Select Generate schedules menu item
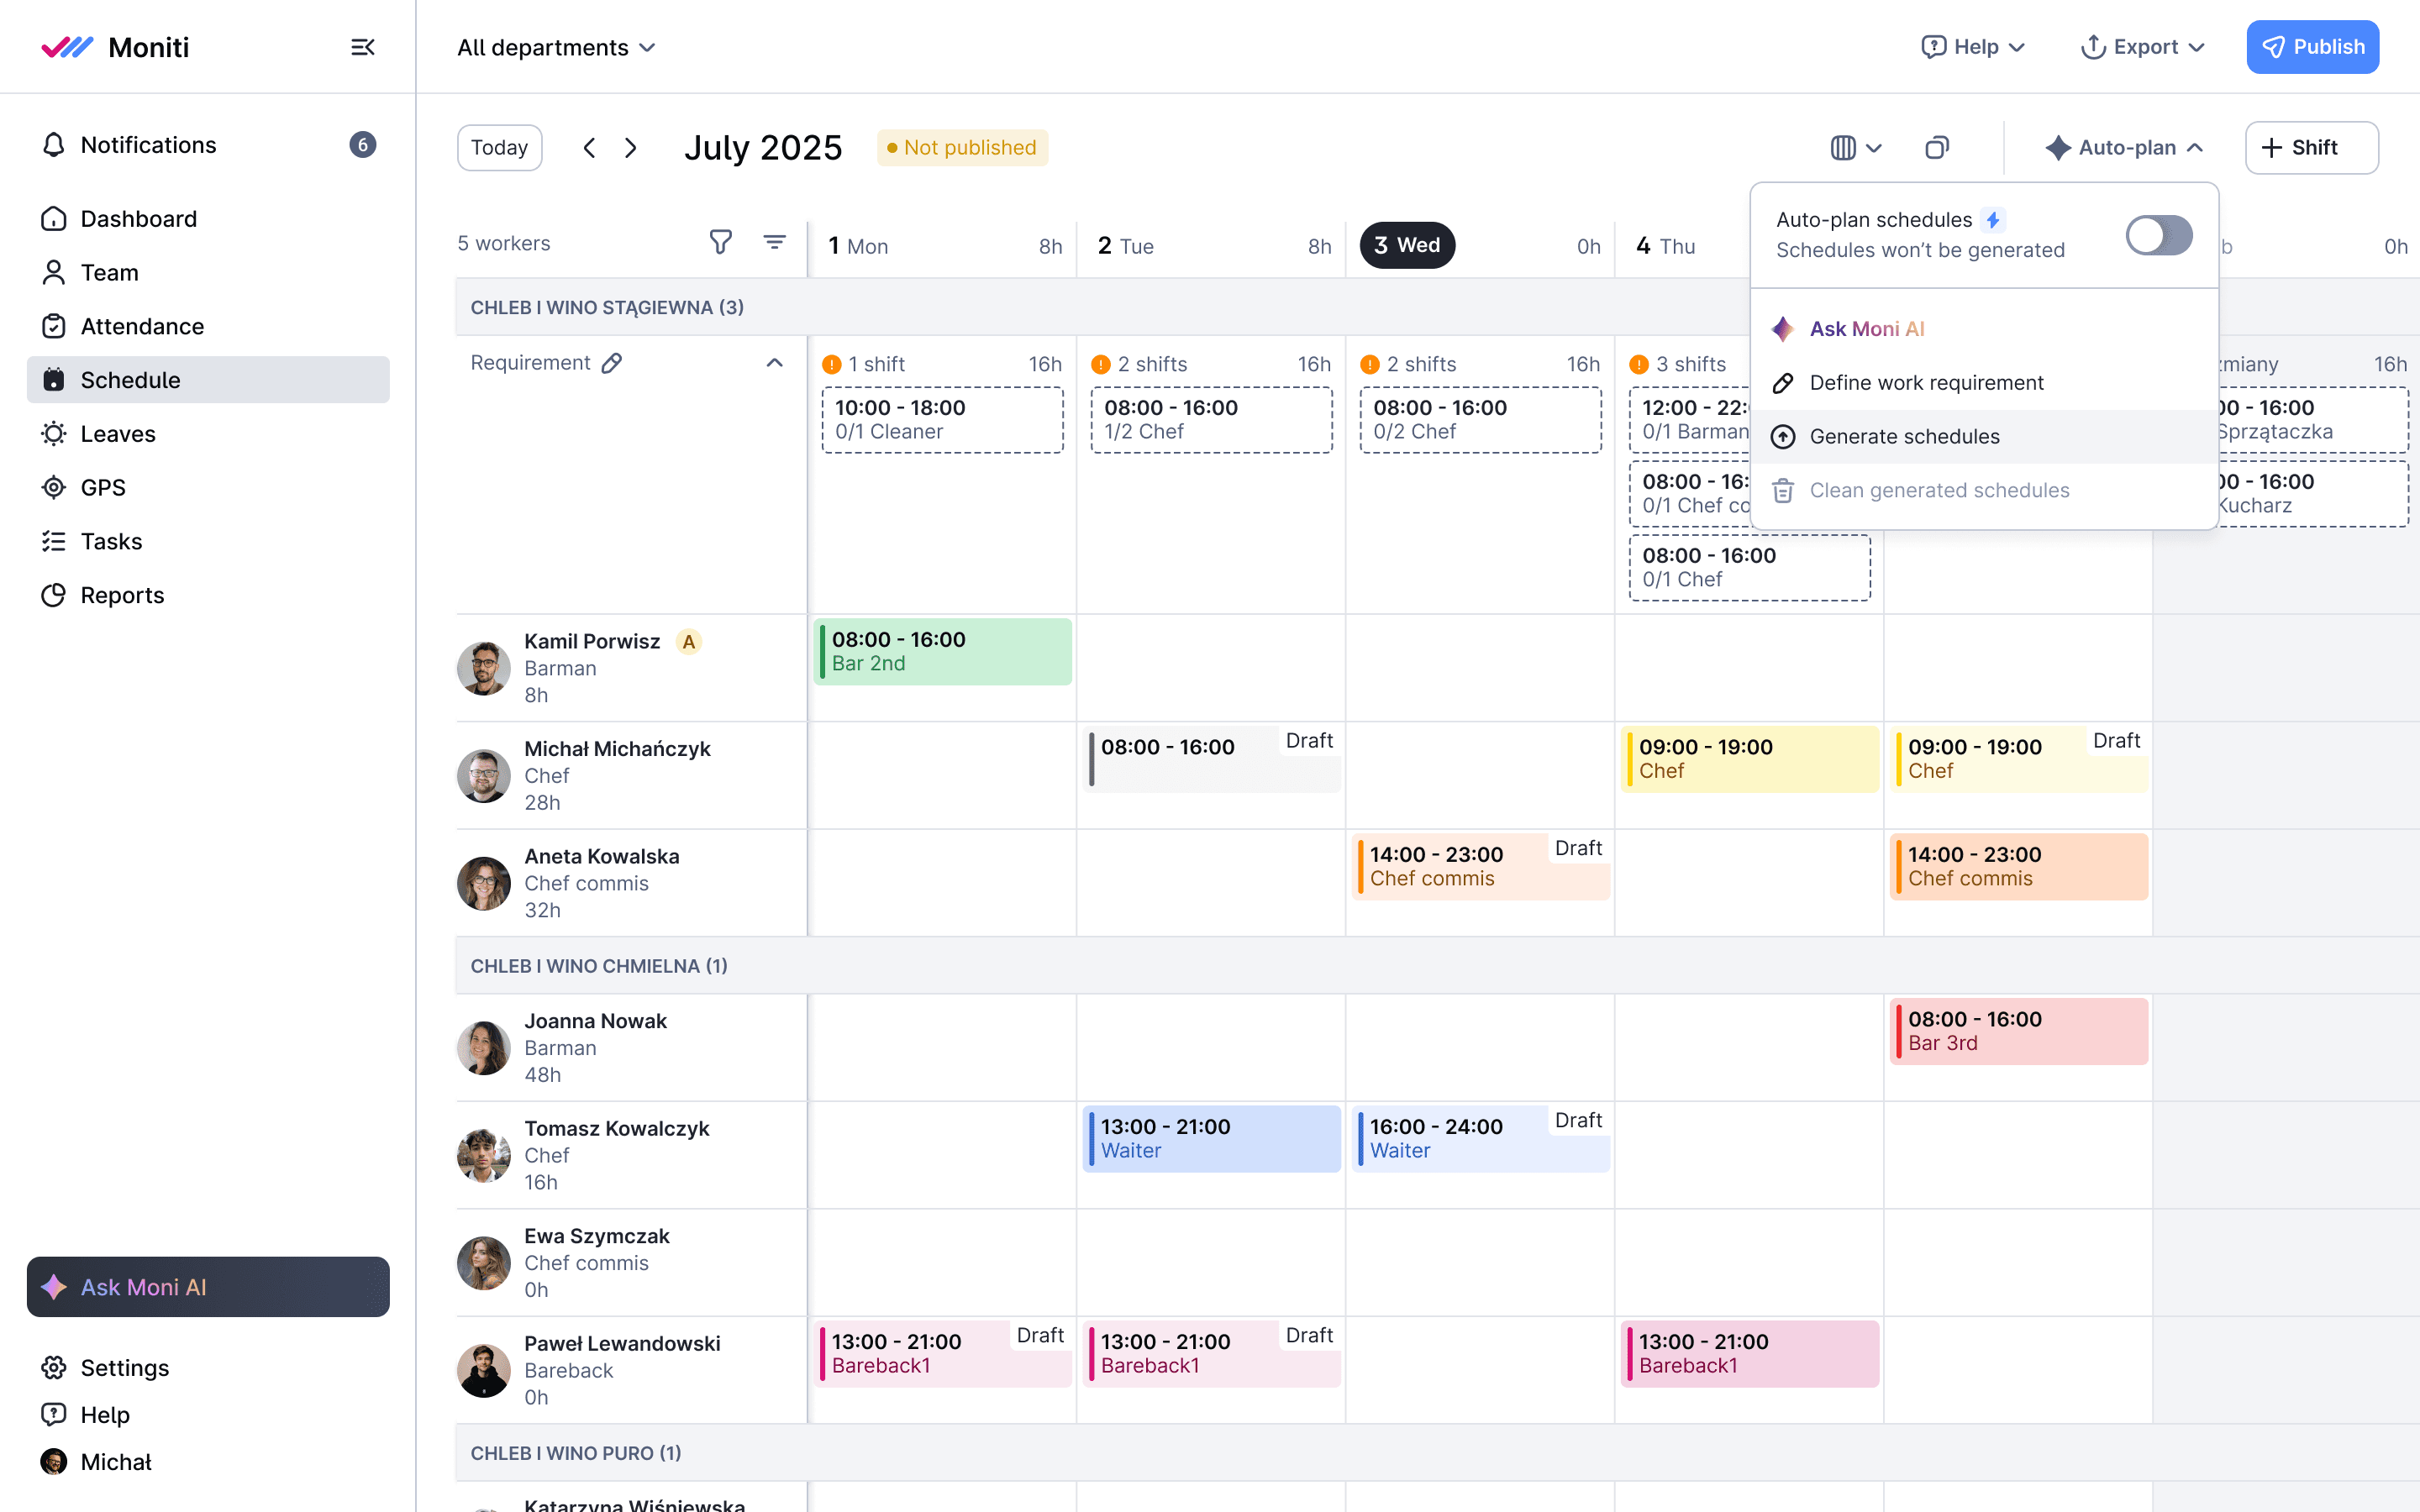The width and height of the screenshot is (2420, 1512). coord(1904,437)
